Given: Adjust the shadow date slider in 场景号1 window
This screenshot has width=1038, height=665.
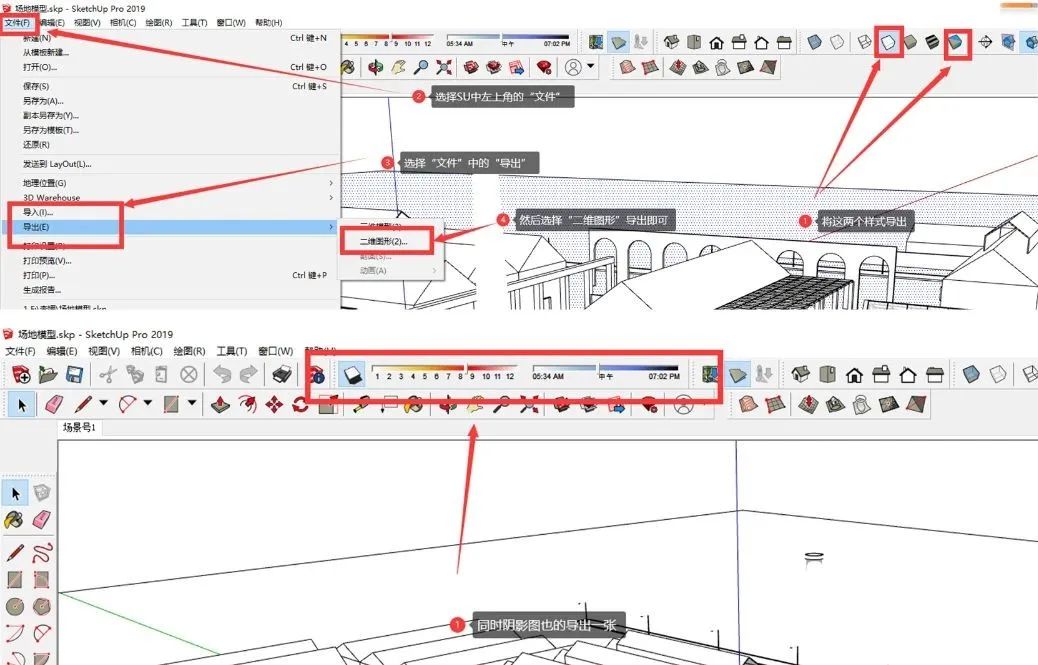Looking at the screenshot, I should tap(443, 369).
